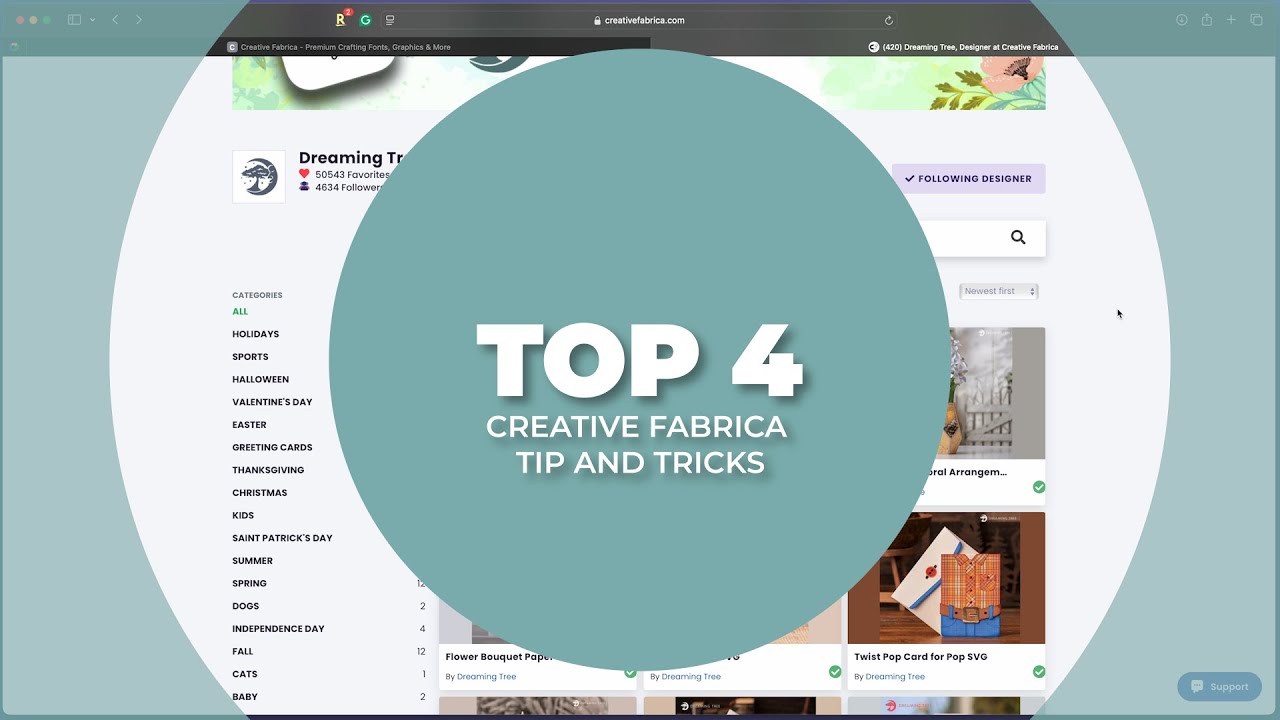Choose the CATS category

pos(244,674)
